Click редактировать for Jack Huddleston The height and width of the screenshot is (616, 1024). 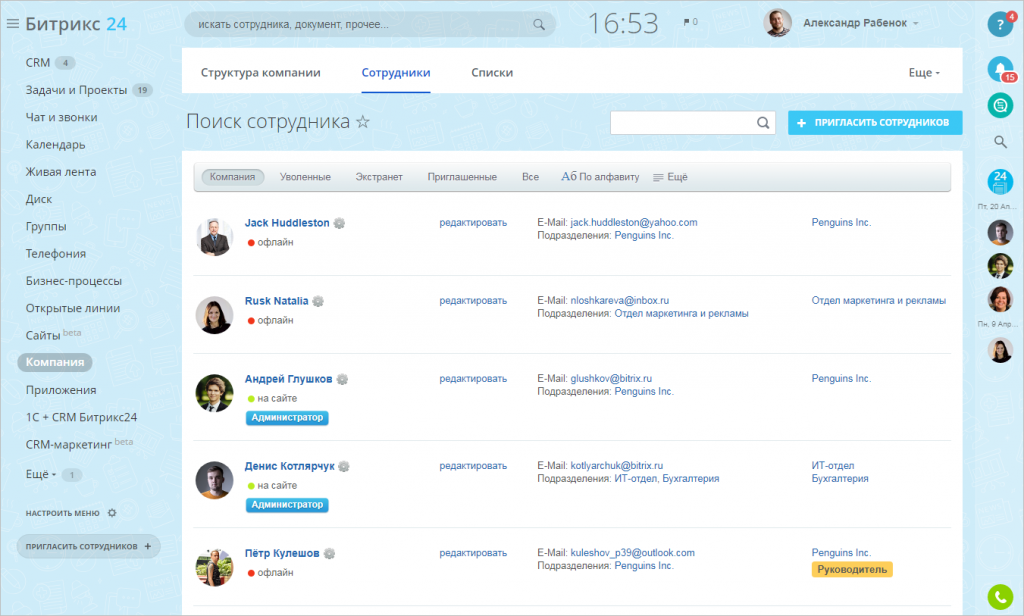coord(473,223)
